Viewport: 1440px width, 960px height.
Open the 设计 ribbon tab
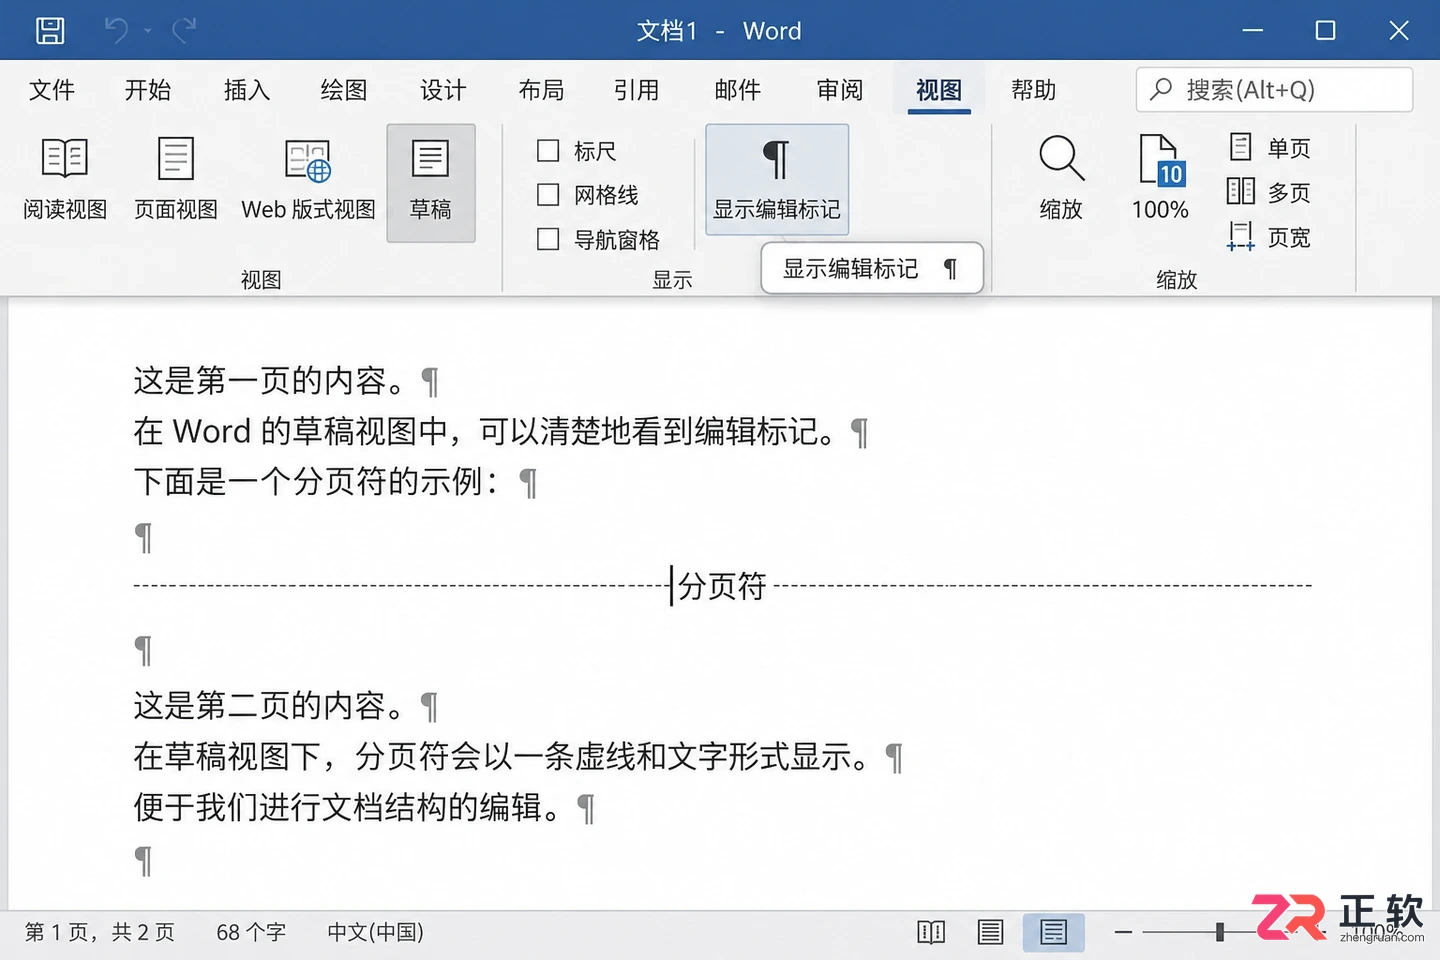[x=443, y=90]
